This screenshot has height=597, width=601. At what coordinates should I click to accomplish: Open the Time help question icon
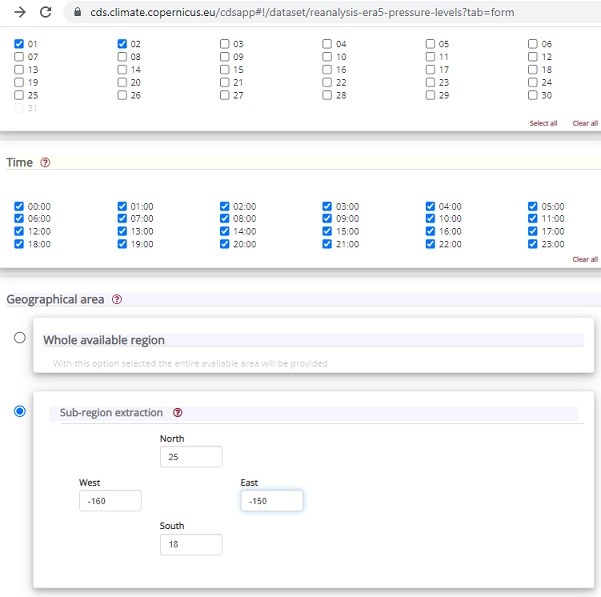tap(45, 162)
